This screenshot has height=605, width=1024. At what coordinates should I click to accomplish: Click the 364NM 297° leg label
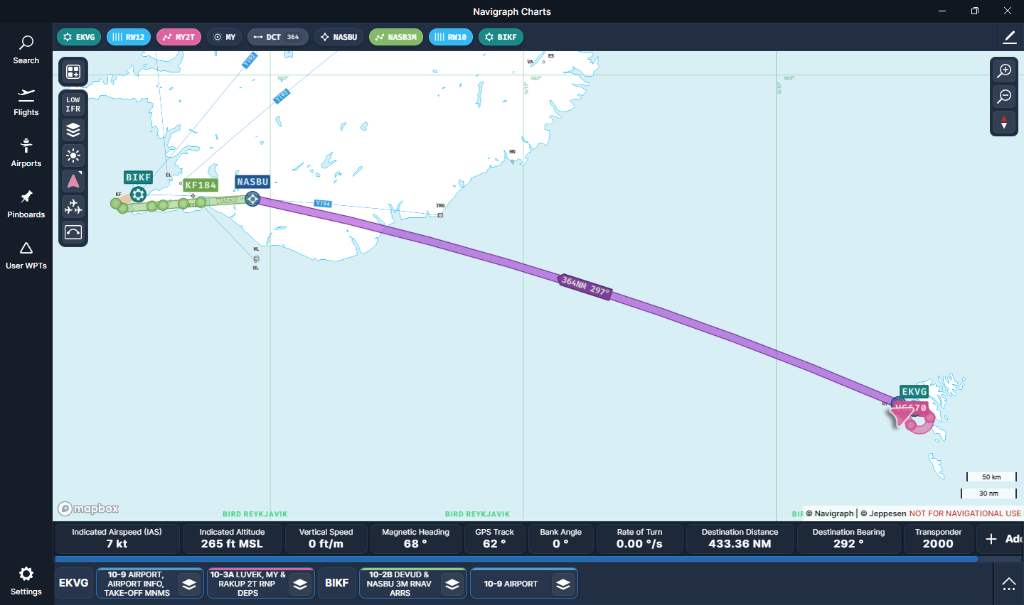[x=585, y=287]
